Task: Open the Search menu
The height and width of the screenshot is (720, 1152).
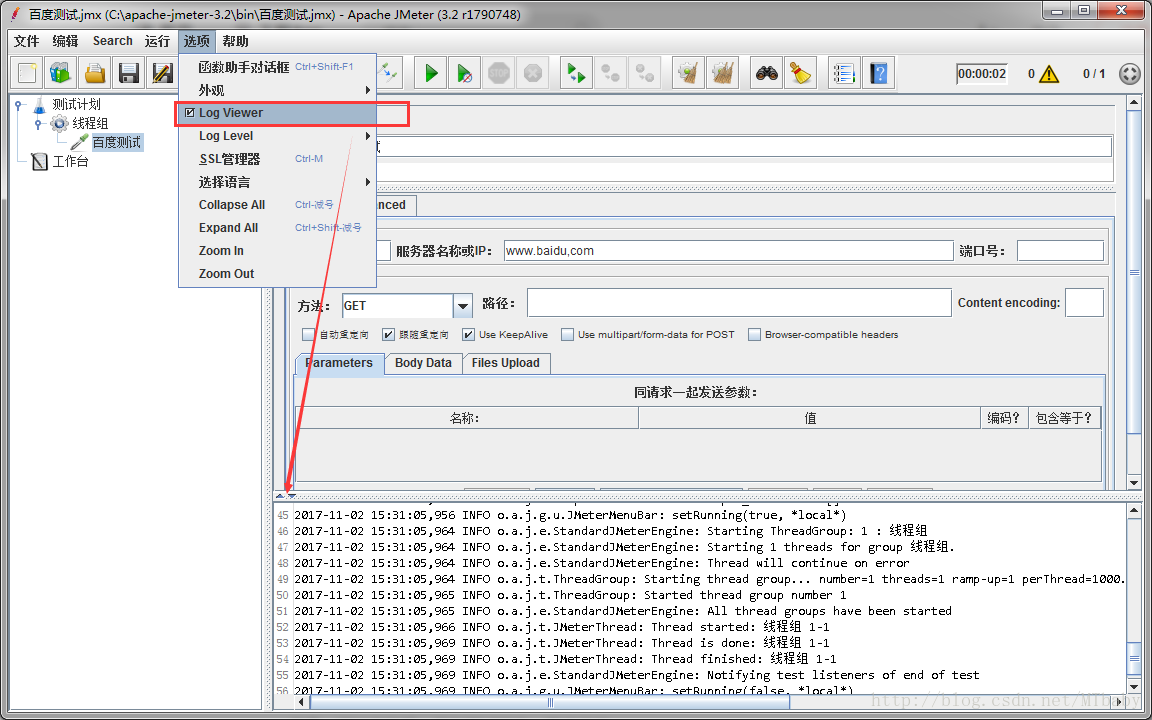Action: [x=112, y=41]
